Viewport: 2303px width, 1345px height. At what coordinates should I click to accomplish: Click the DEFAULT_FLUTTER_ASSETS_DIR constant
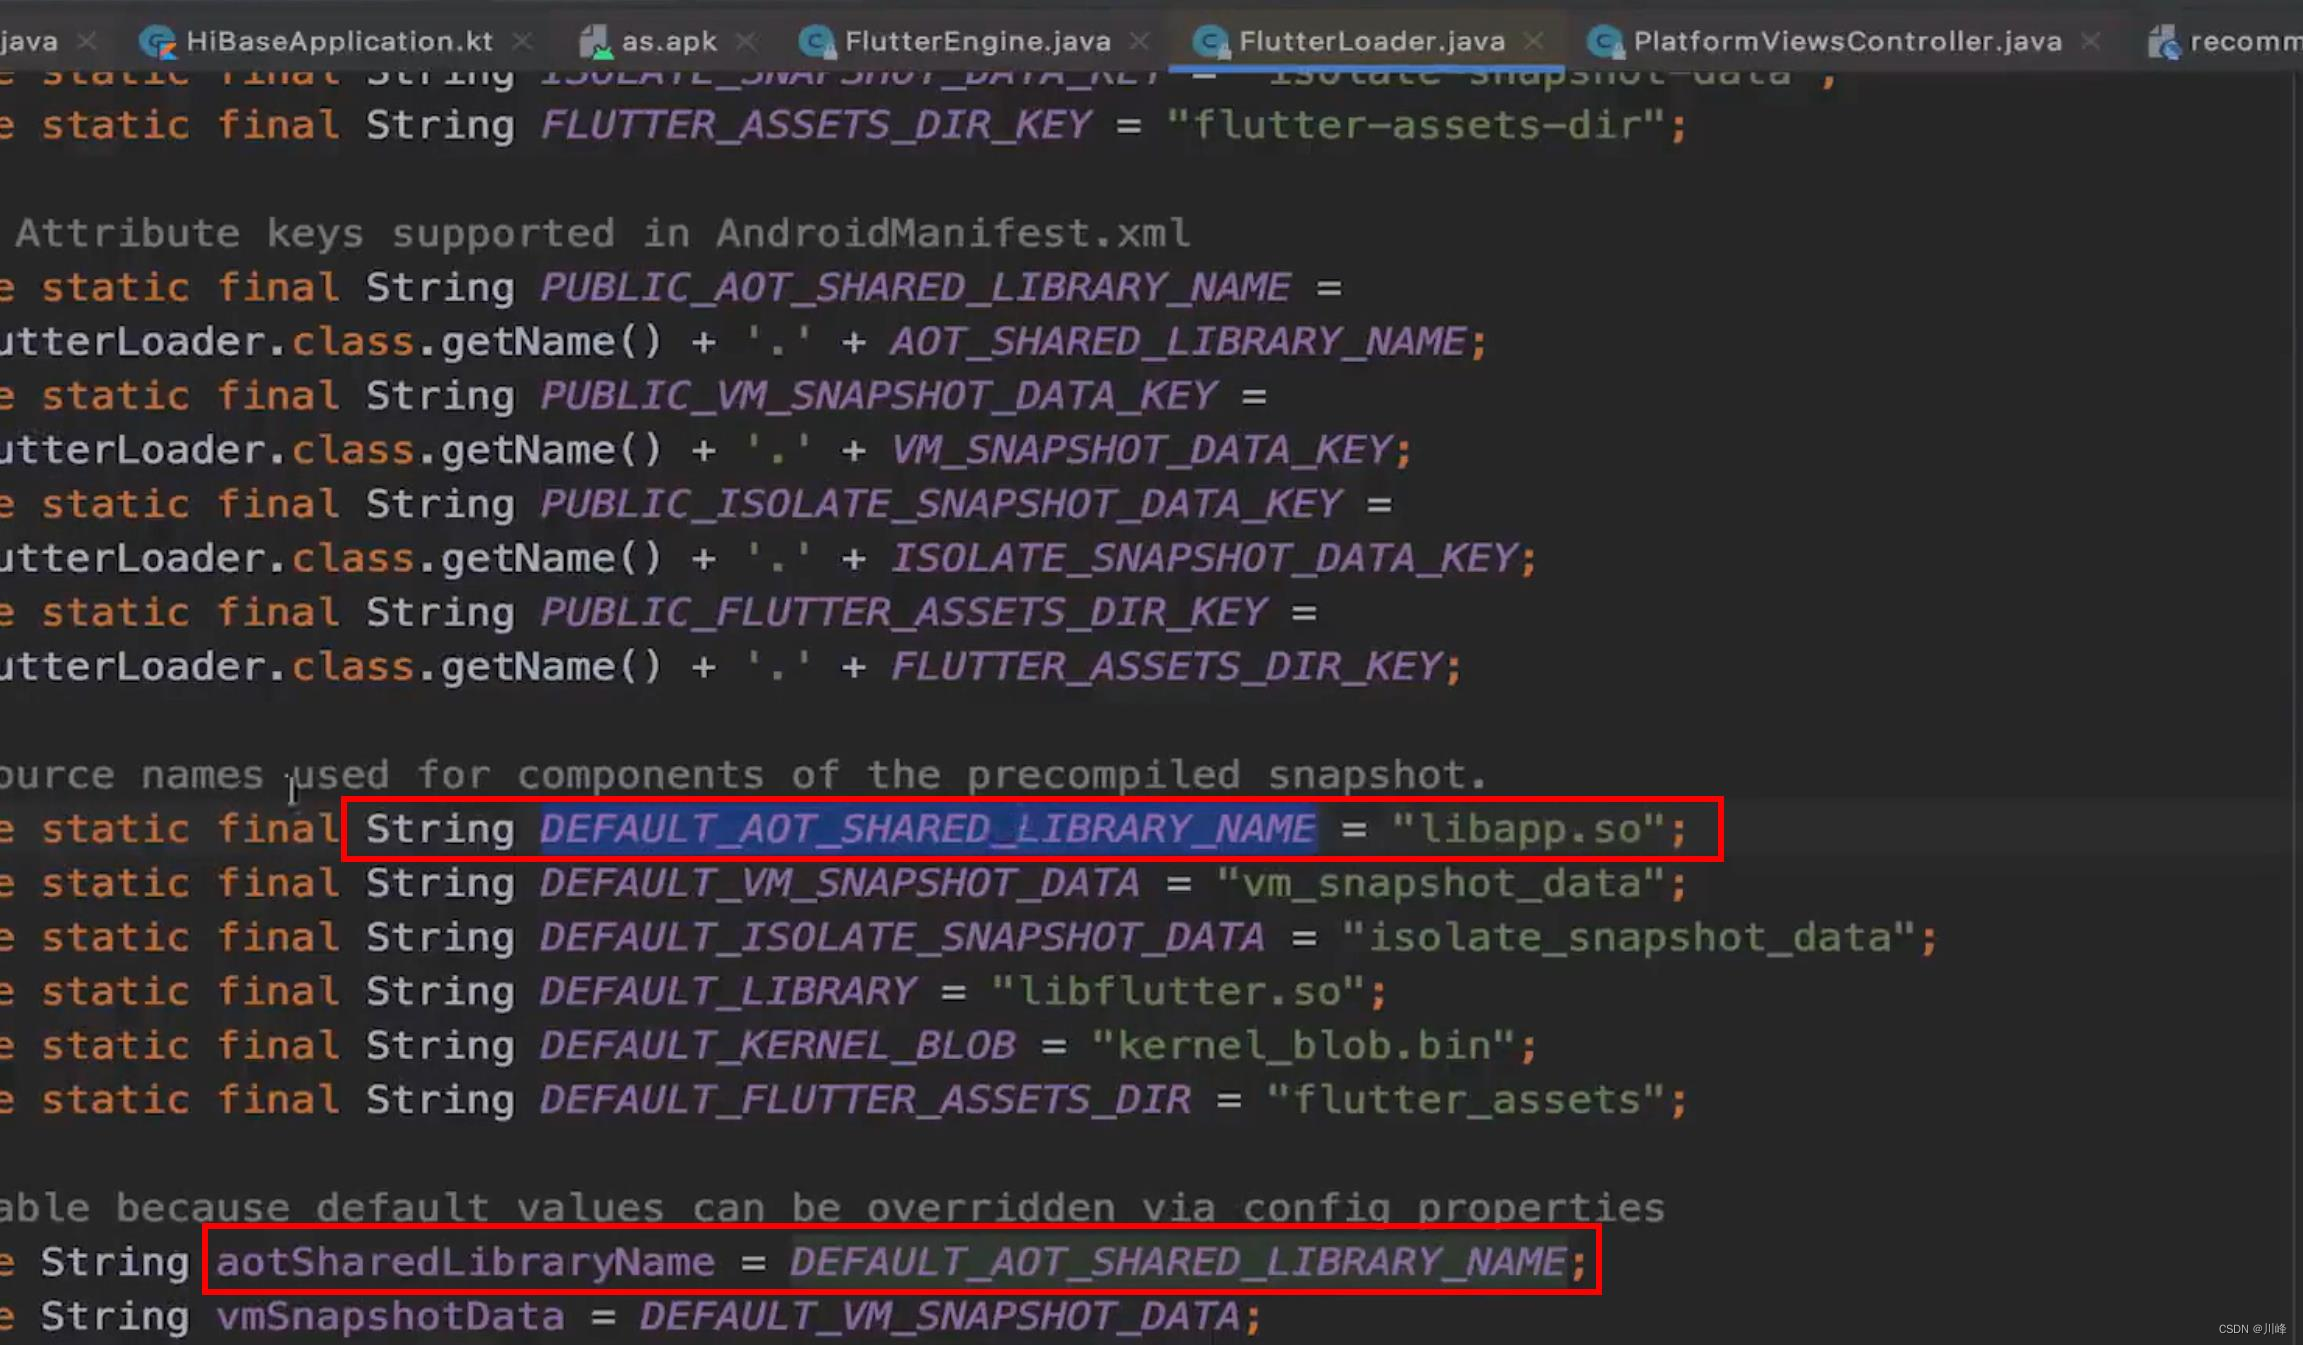(865, 1099)
